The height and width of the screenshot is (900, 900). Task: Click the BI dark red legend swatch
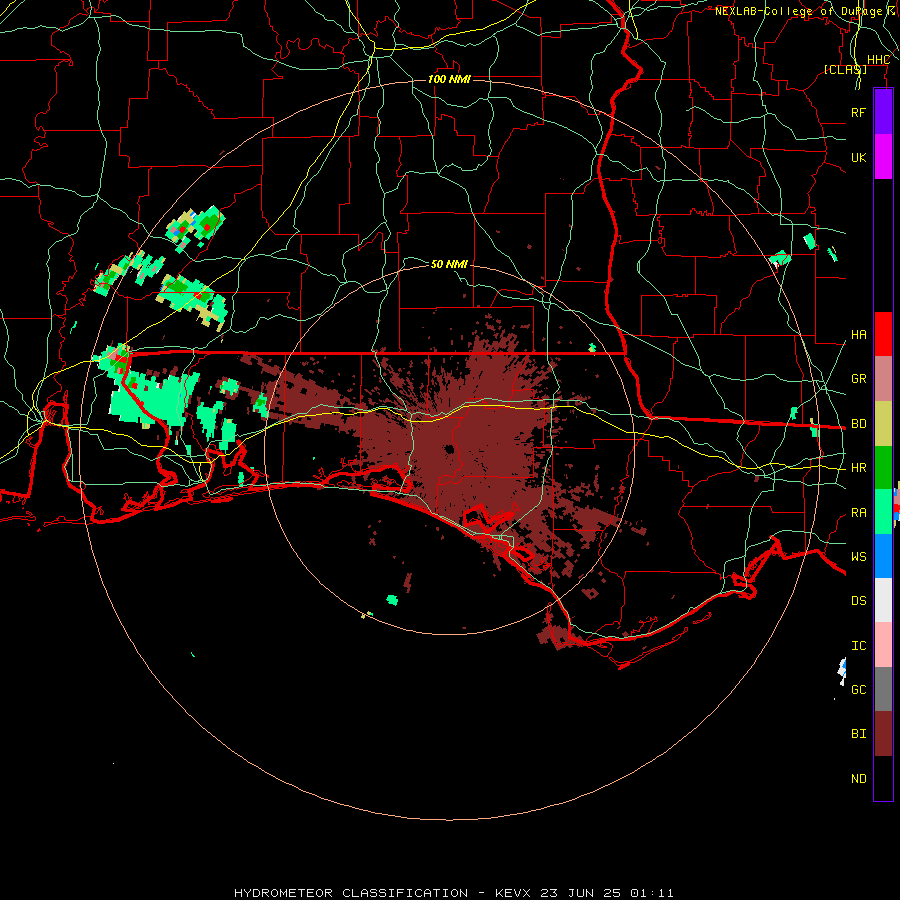[x=883, y=734]
